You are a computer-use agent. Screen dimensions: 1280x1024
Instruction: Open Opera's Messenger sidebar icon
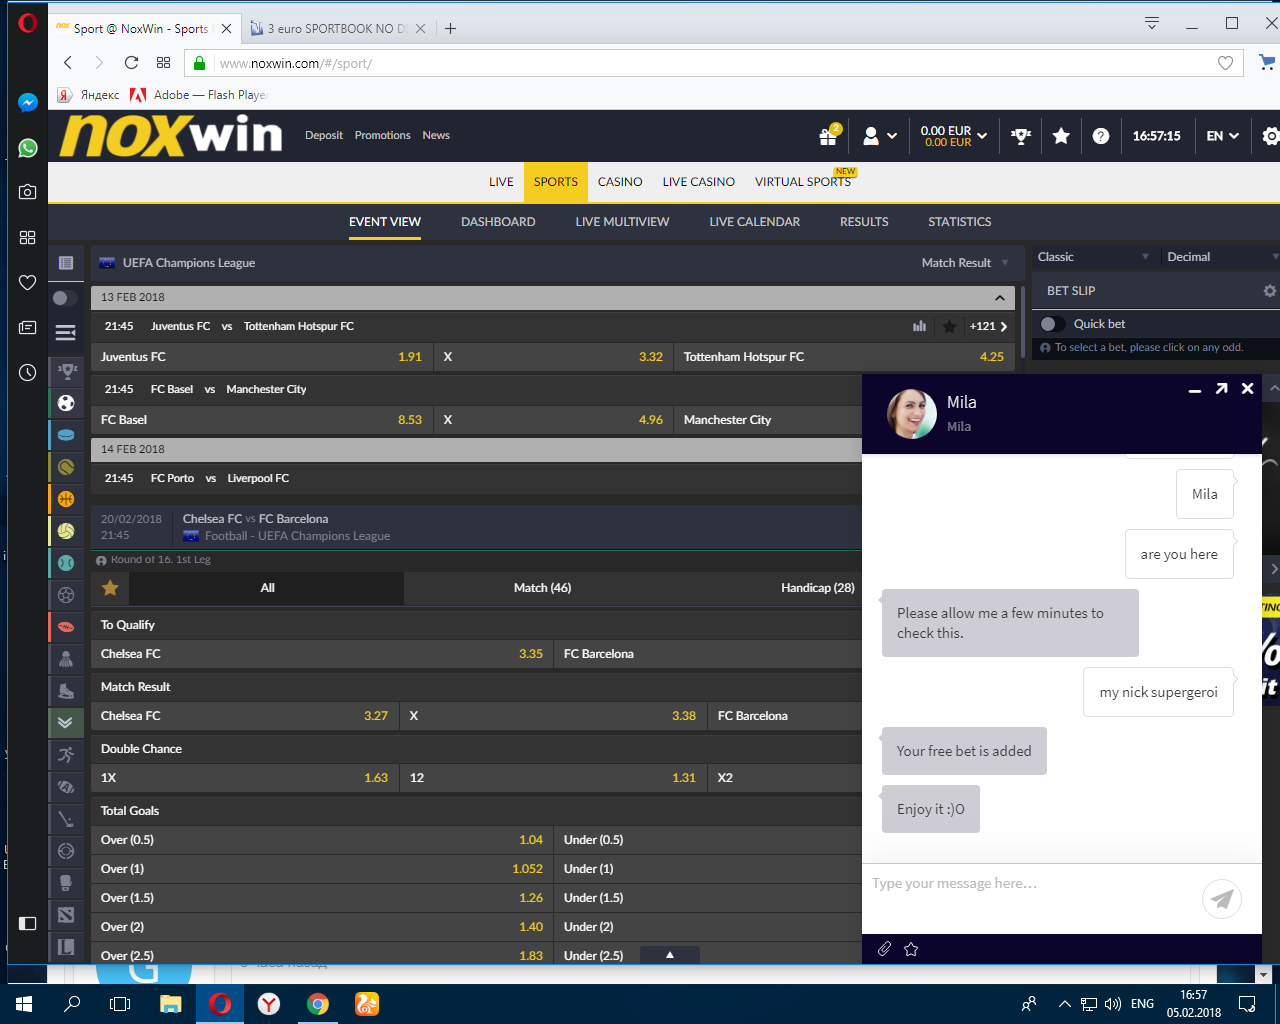(x=28, y=102)
